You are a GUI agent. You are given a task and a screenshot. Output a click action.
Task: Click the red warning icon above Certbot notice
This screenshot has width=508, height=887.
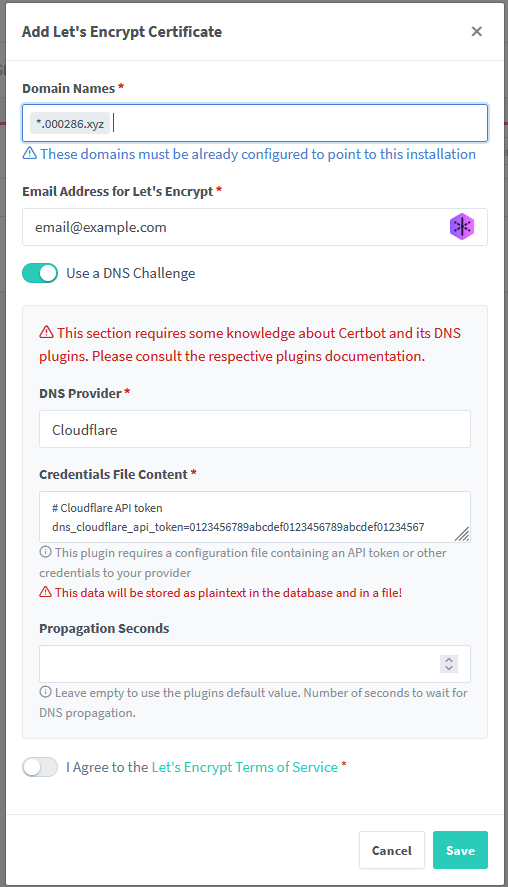(x=46, y=332)
